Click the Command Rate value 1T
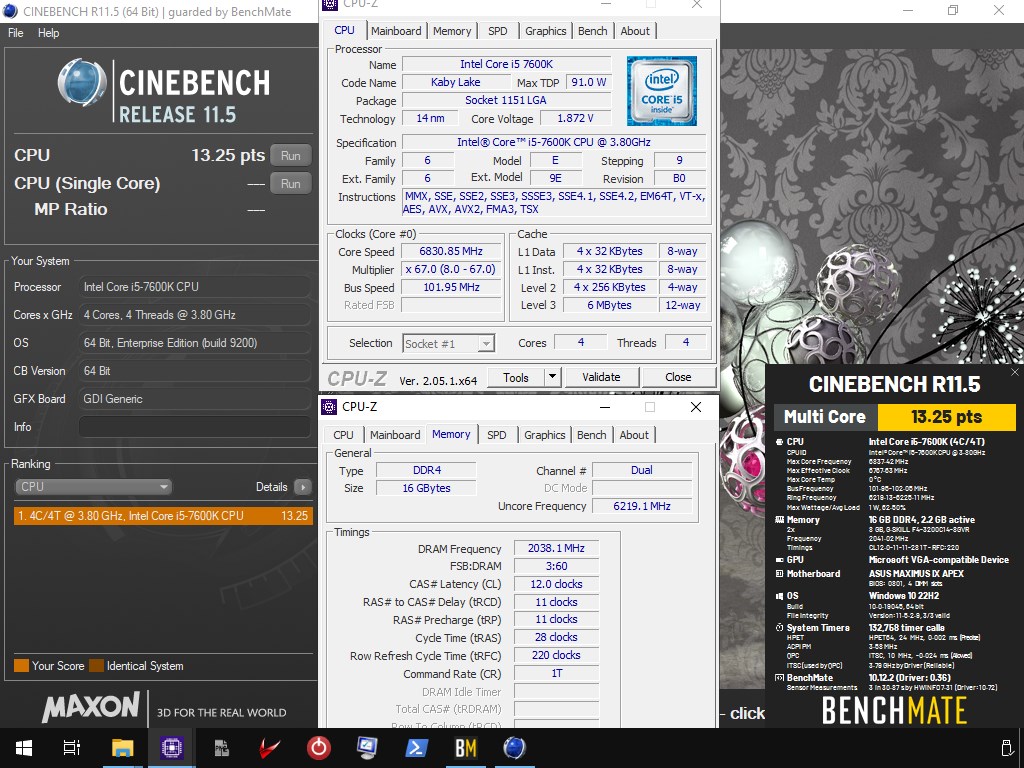1024x768 pixels. 556,673
